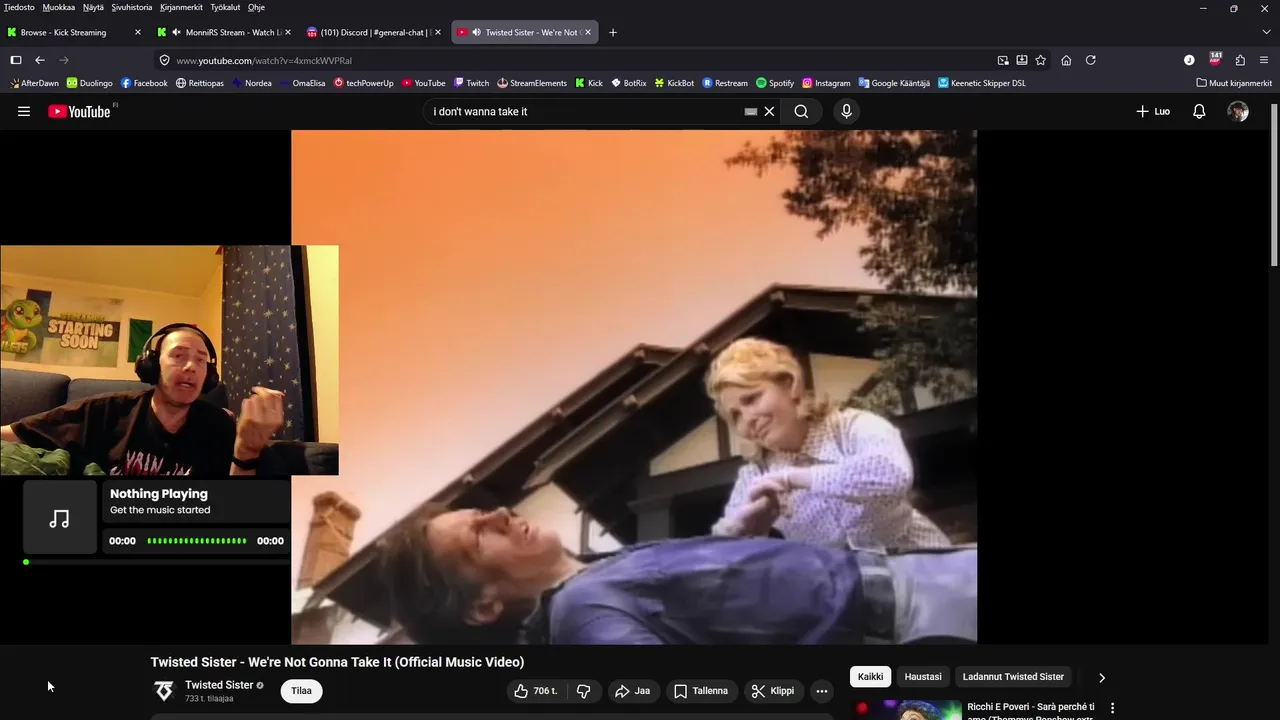The width and height of the screenshot is (1280, 720).
Task: Switch to MonniRS Stream tab
Action: pyautogui.click(x=225, y=32)
